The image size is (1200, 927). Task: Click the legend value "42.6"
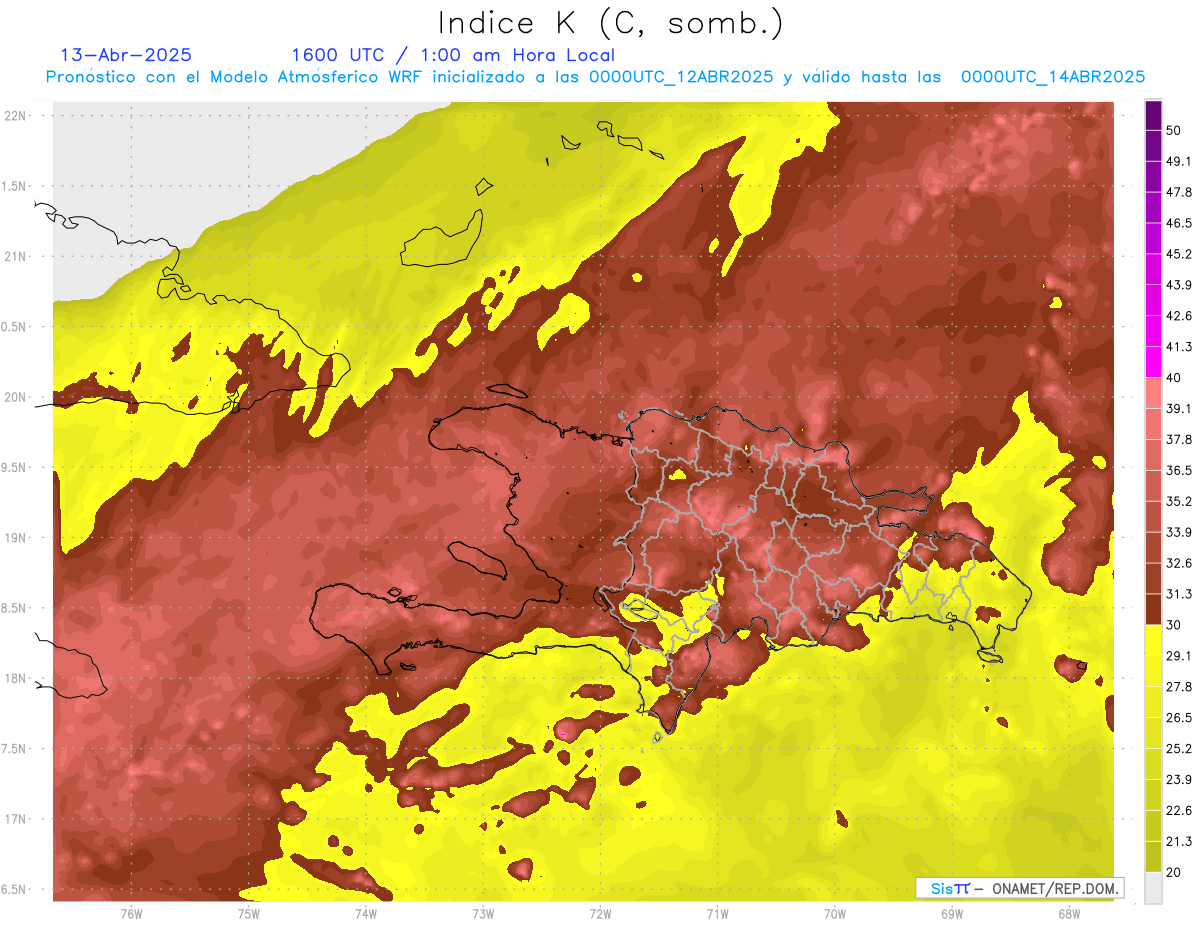1179,316
